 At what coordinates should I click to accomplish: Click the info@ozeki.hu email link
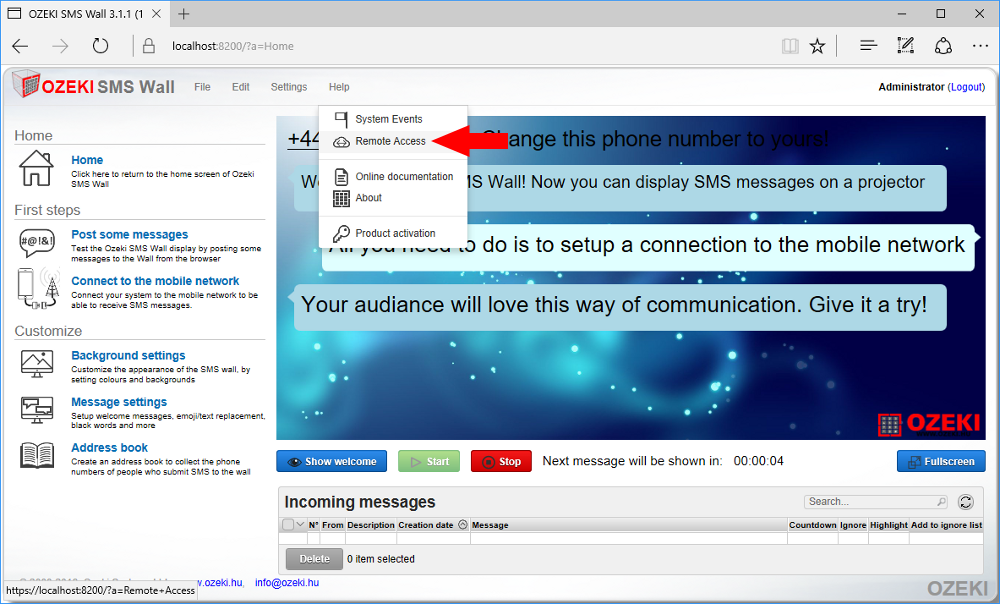287,582
